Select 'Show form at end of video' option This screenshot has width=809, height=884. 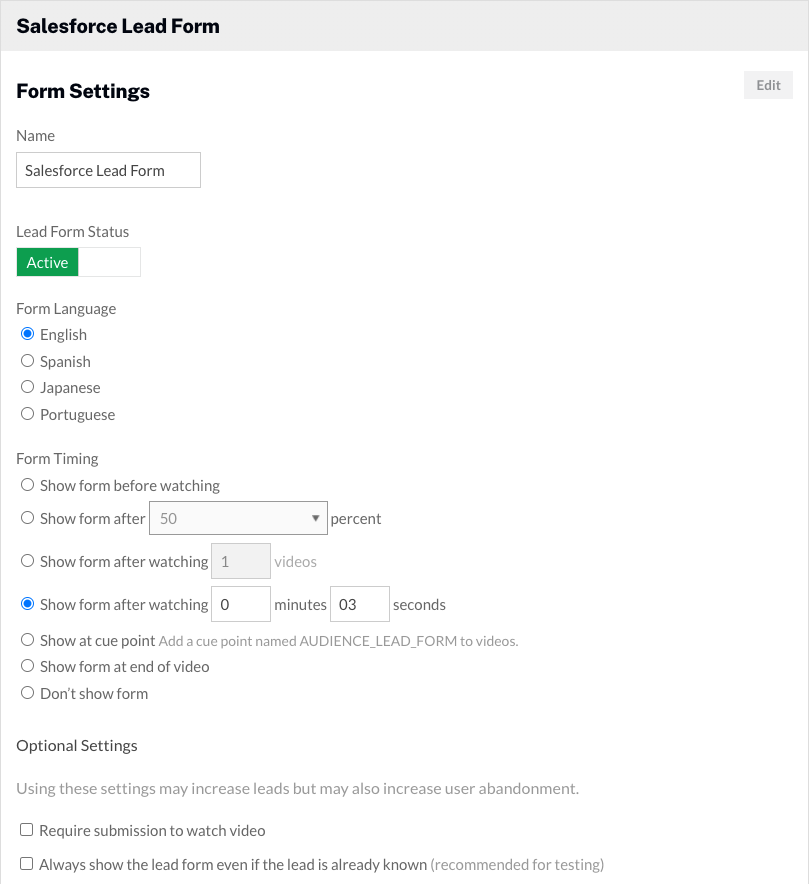click(x=27, y=665)
